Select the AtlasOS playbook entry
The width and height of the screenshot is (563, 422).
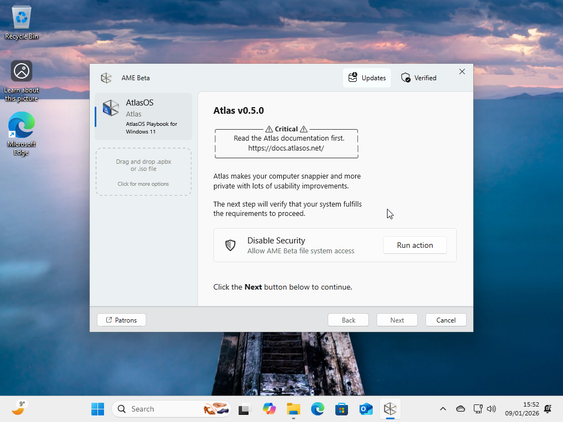point(143,116)
